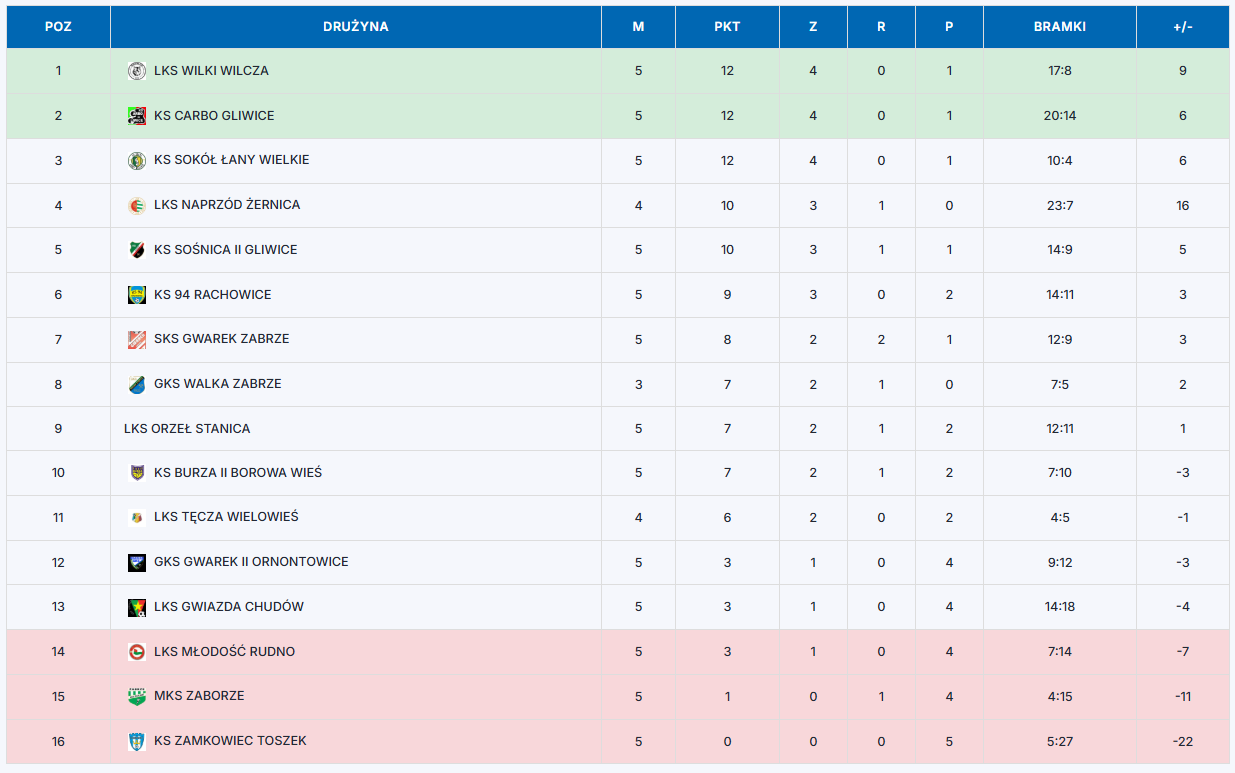Click the +/- column header
Image resolution: width=1235 pixels, height=773 pixels.
1183,27
